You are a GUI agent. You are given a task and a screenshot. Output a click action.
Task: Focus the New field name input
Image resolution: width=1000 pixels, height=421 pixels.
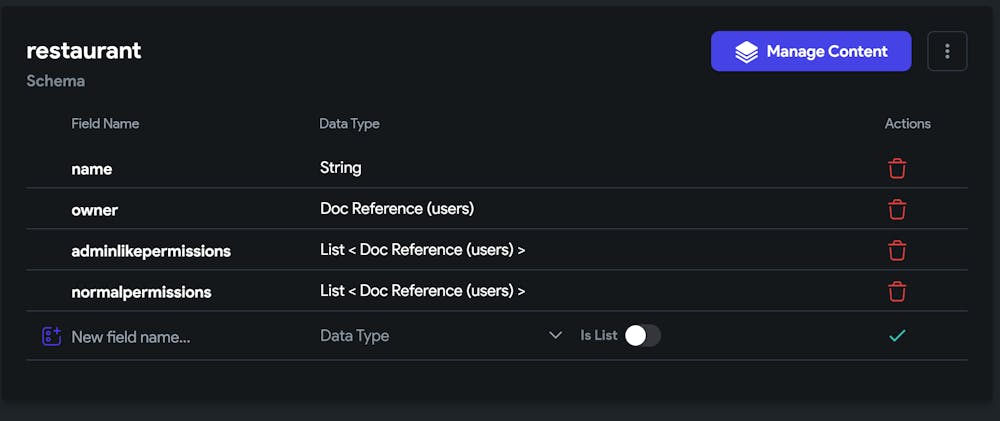point(180,337)
